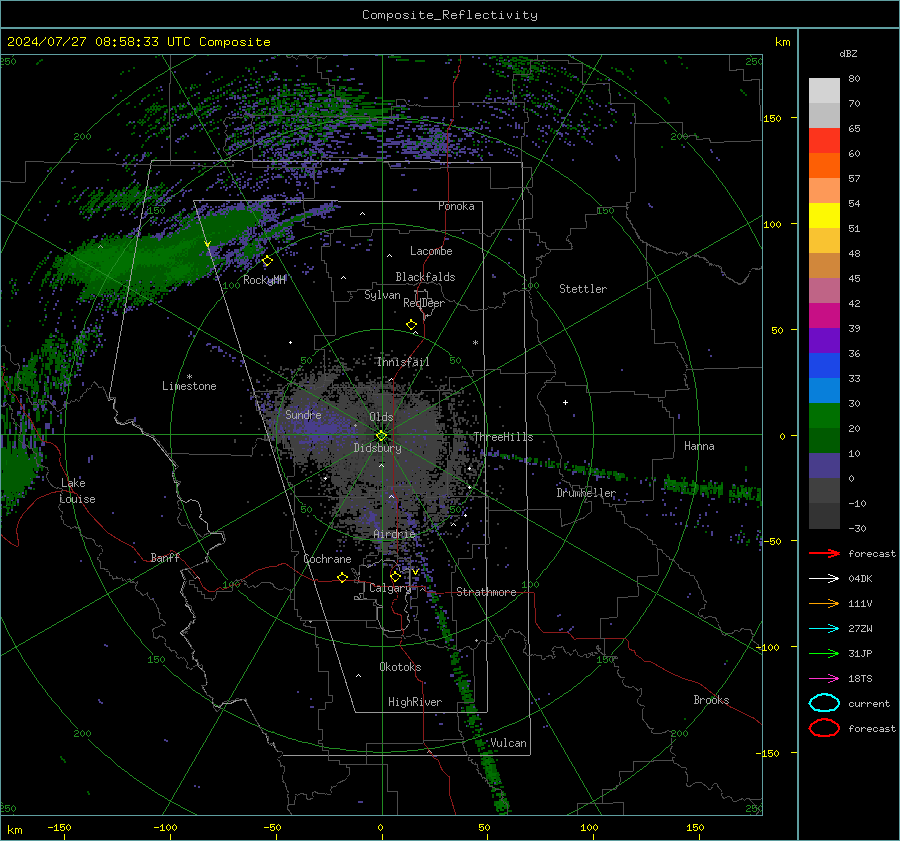Click the km label at top-right
Viewport: 900px width, 841px height.
tap(783, 42)
